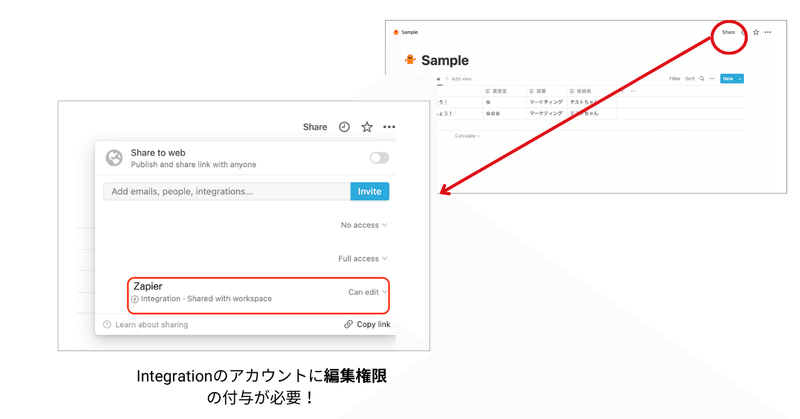Click help icon beside Learn about sharing
Image resolution: width=800 pixels, height=419 pixels.
107,325
